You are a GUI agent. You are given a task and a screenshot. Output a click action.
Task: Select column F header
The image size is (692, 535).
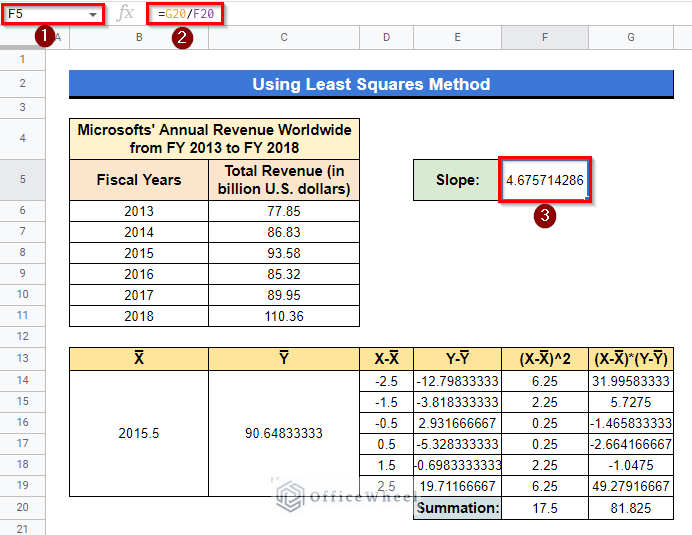tap(545, 38)
